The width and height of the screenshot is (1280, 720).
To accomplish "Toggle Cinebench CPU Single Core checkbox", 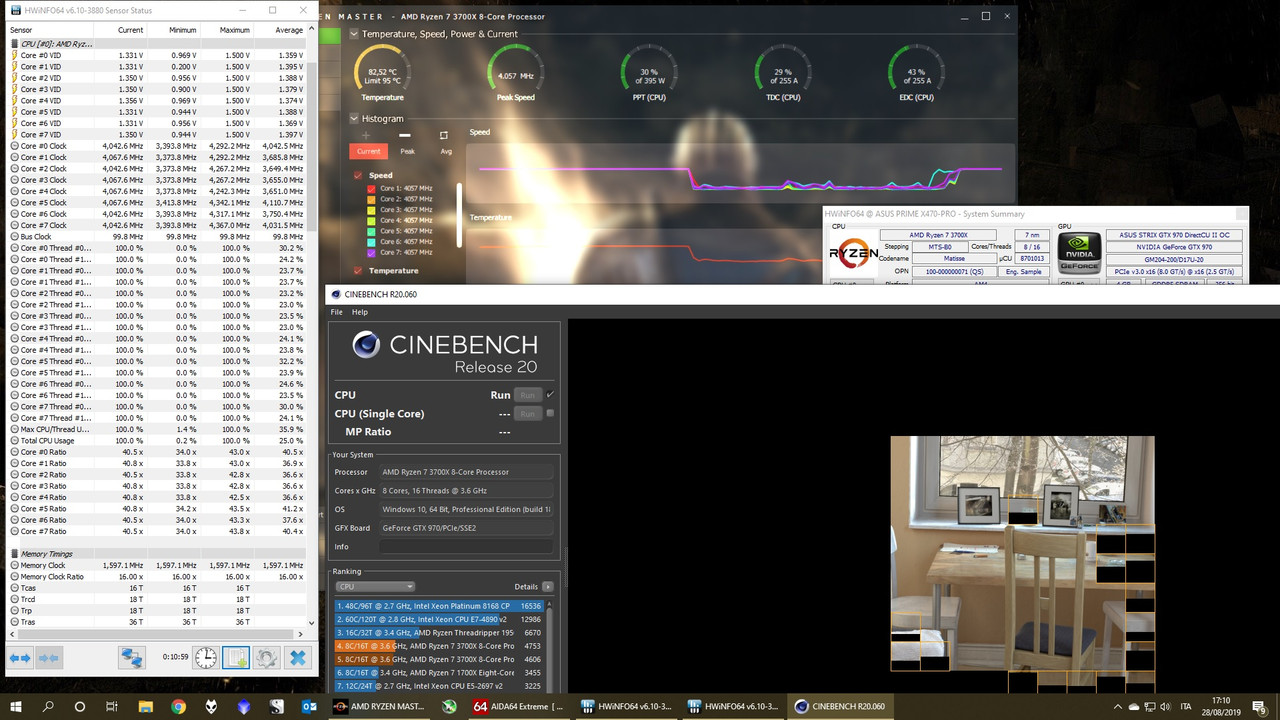I will click(550, 413).
